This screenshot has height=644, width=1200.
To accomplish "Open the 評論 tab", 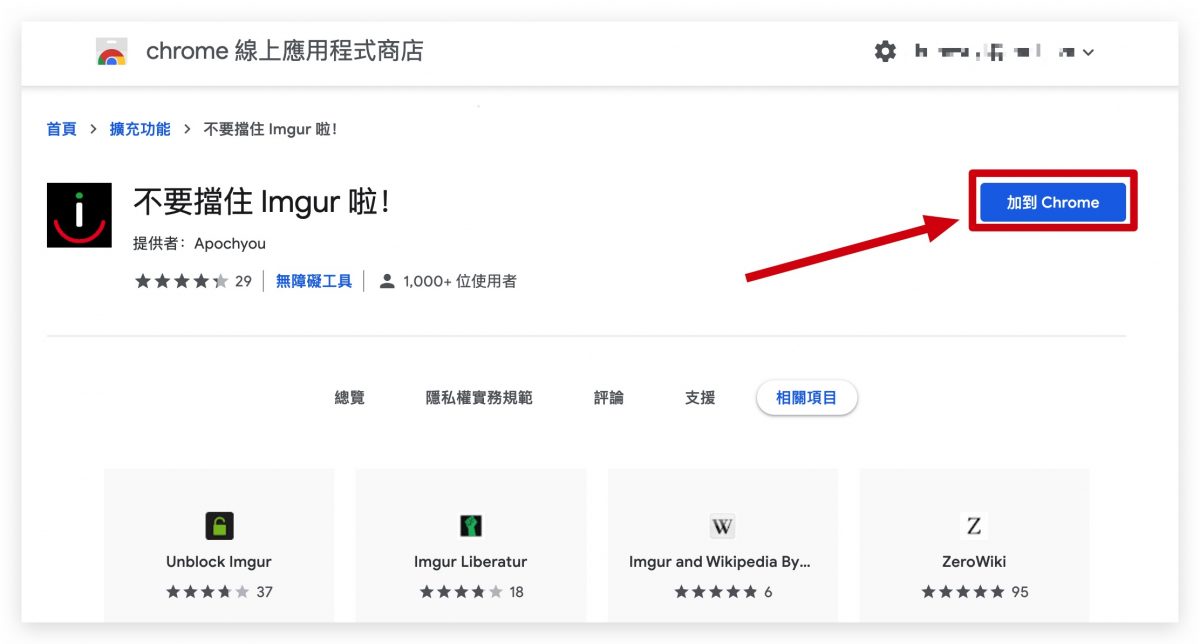I will click(x=608, y=398).
